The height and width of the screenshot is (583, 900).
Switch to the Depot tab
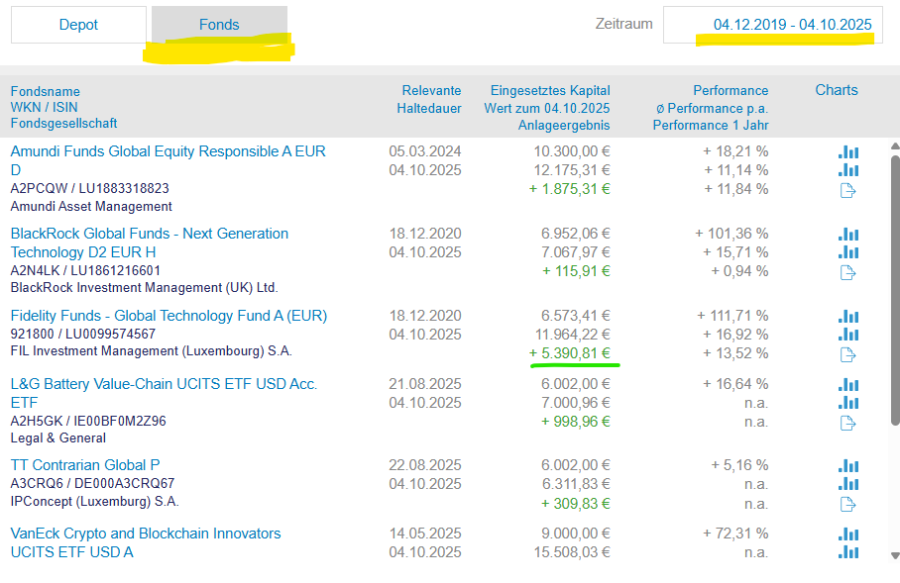(x=78, y=25)
